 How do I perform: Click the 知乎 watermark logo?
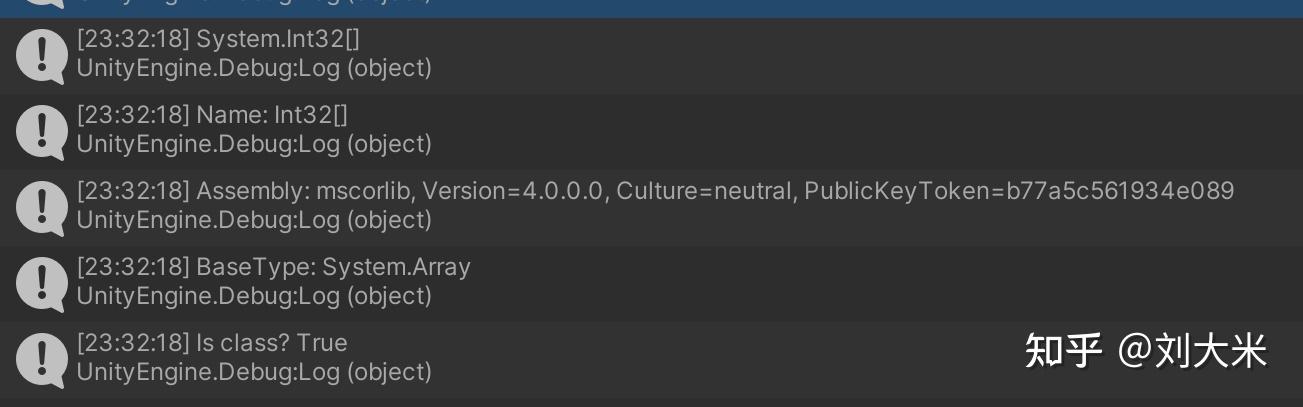[1063, 351]
